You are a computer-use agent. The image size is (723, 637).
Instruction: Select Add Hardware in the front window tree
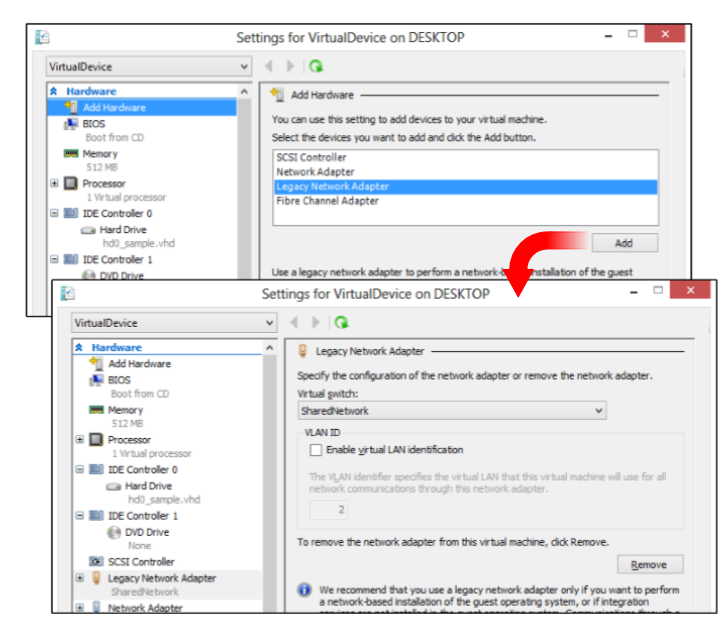[139, 364]
